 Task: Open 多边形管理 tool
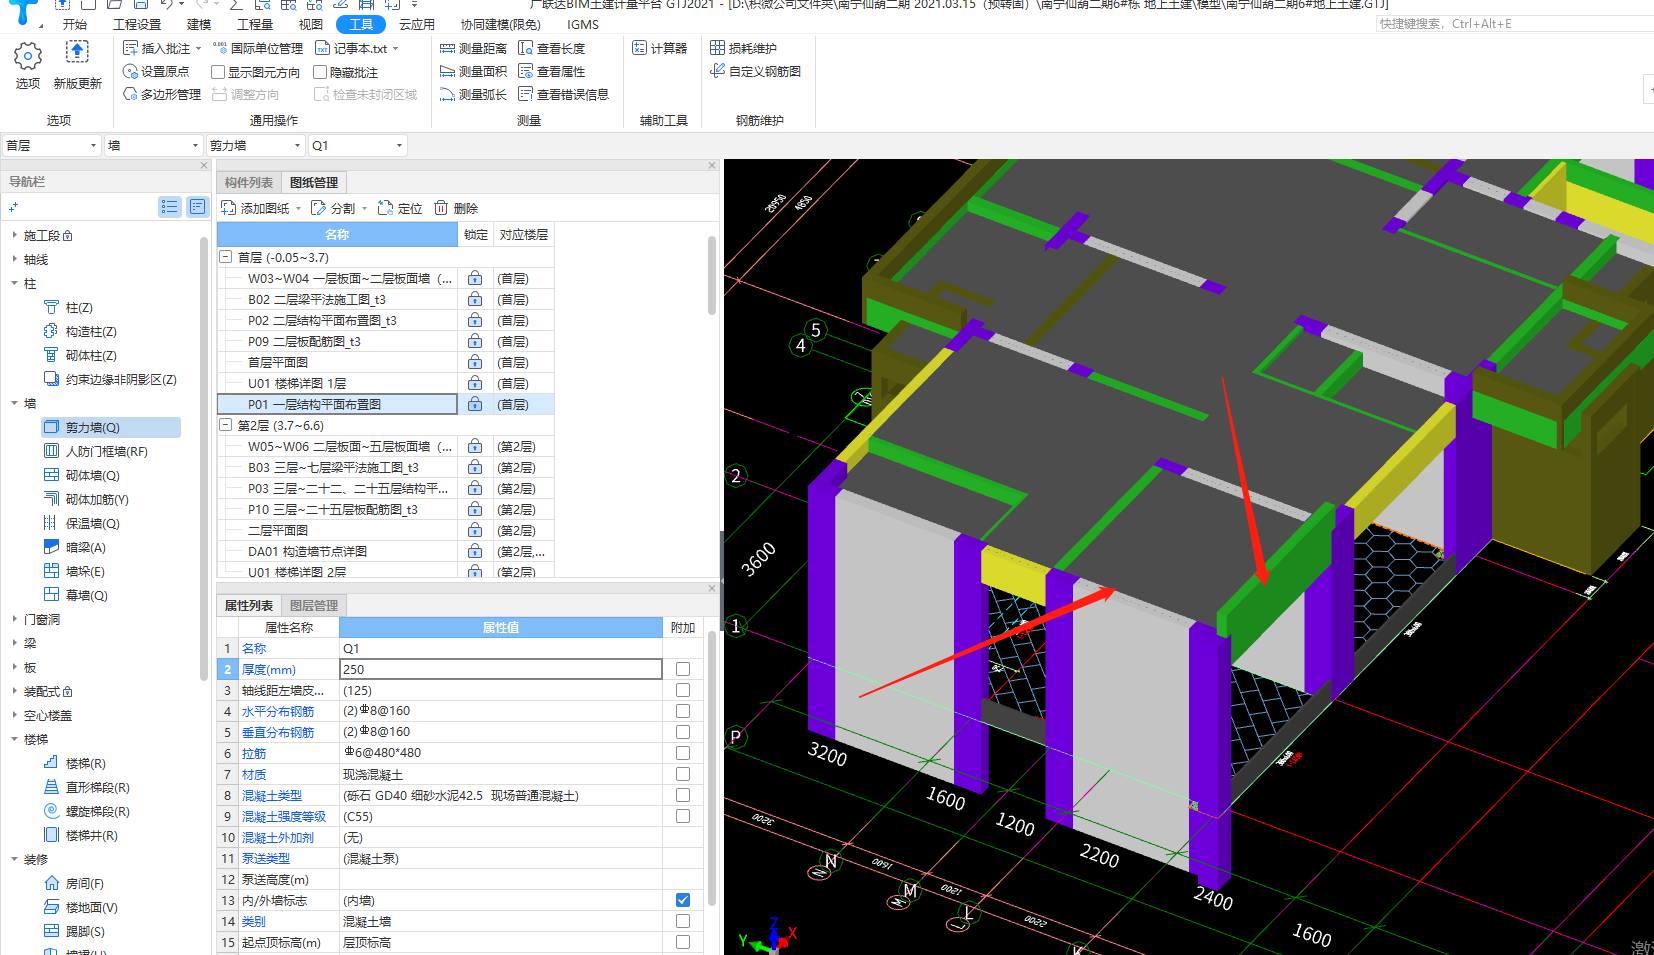tap(162, 94)
